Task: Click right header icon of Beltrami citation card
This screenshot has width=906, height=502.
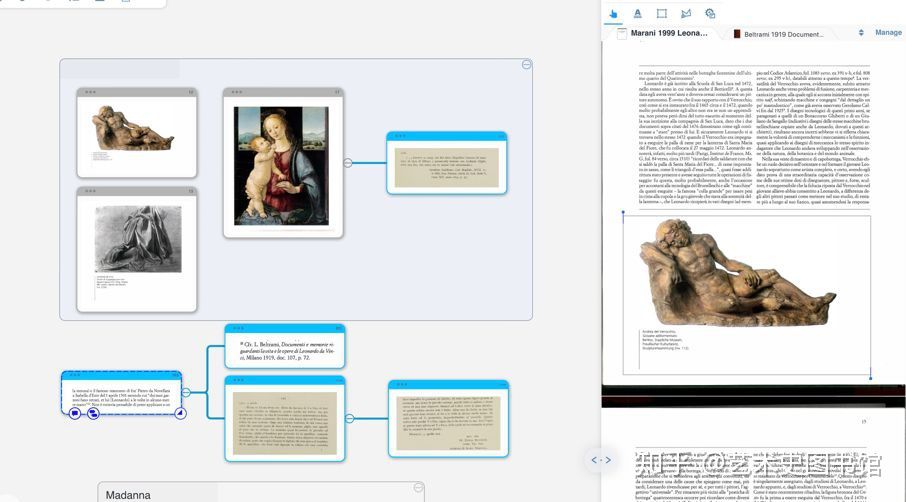Action: click(339, 328)
